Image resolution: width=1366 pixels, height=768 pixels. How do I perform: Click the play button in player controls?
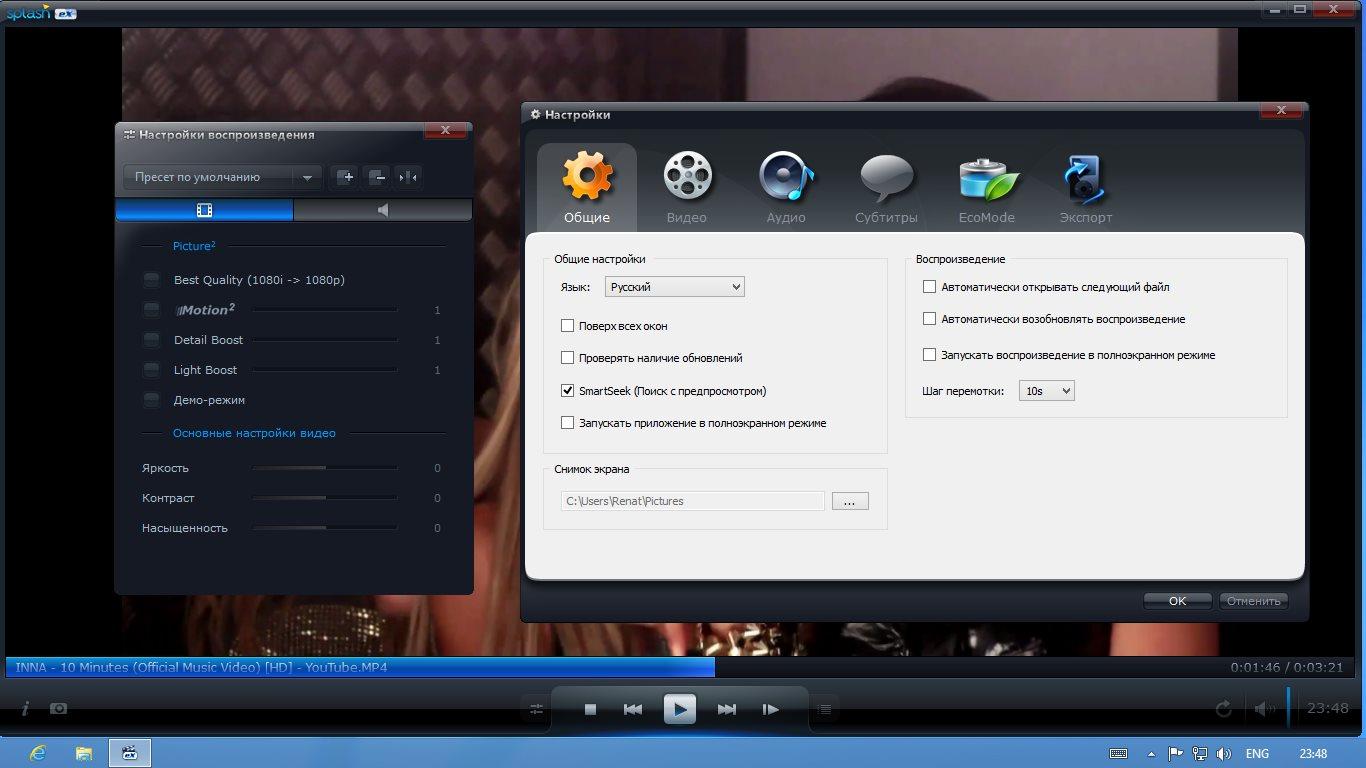click(x=680, y=709)
